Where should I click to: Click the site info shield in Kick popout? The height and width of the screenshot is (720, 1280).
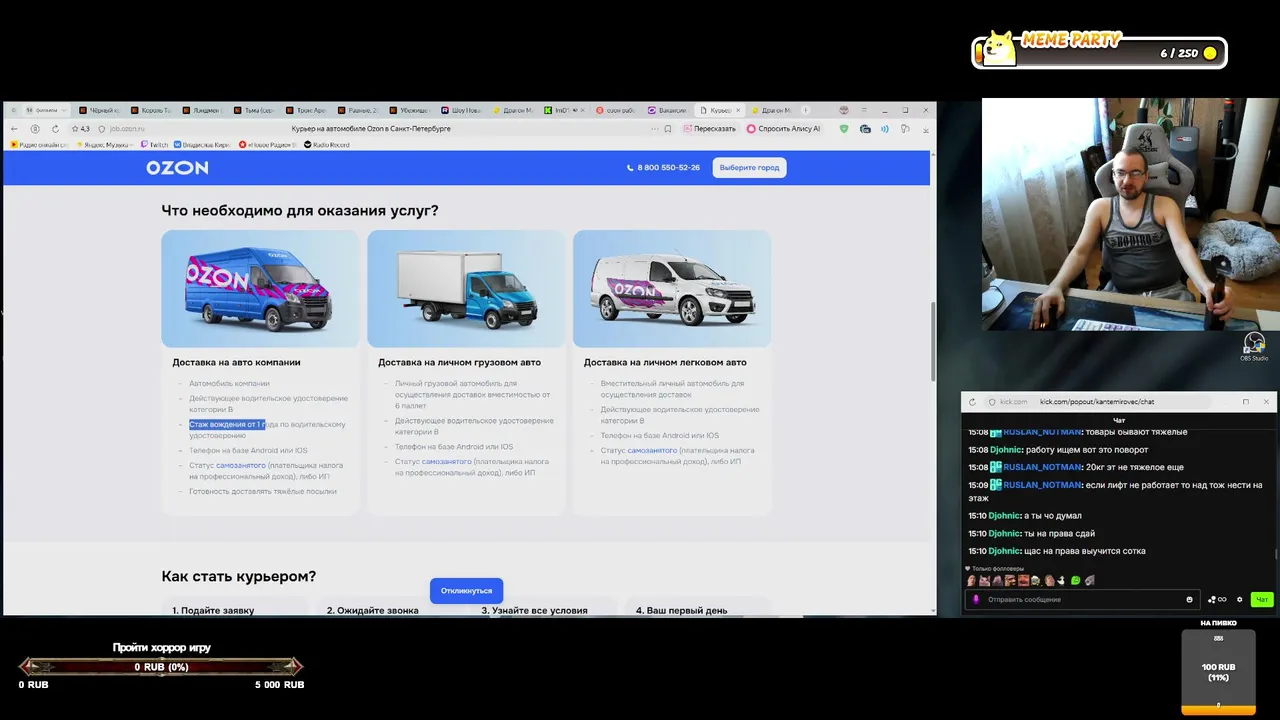pyautogui.click(x=992, y=402)
